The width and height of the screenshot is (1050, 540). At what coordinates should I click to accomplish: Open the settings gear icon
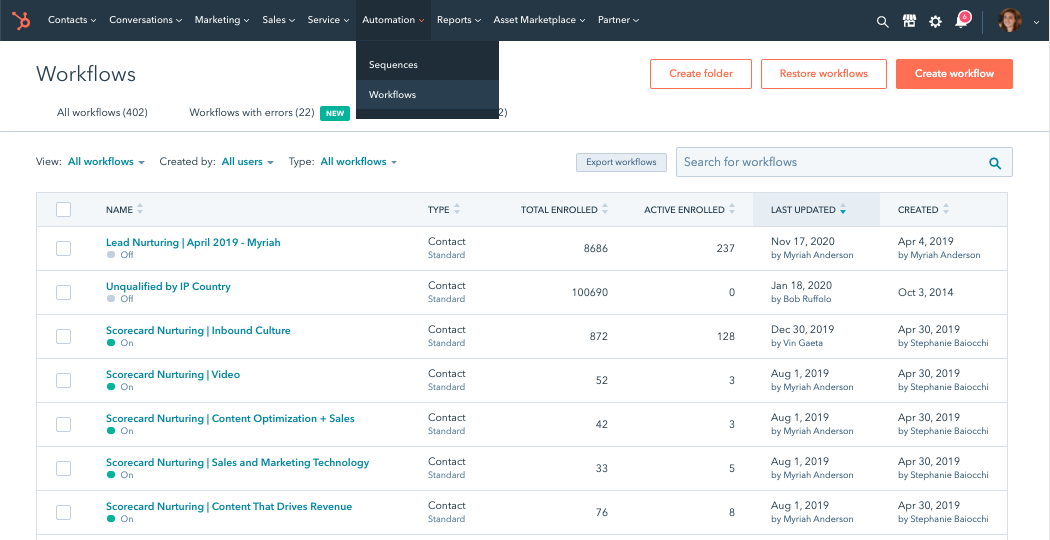point(935,21)
